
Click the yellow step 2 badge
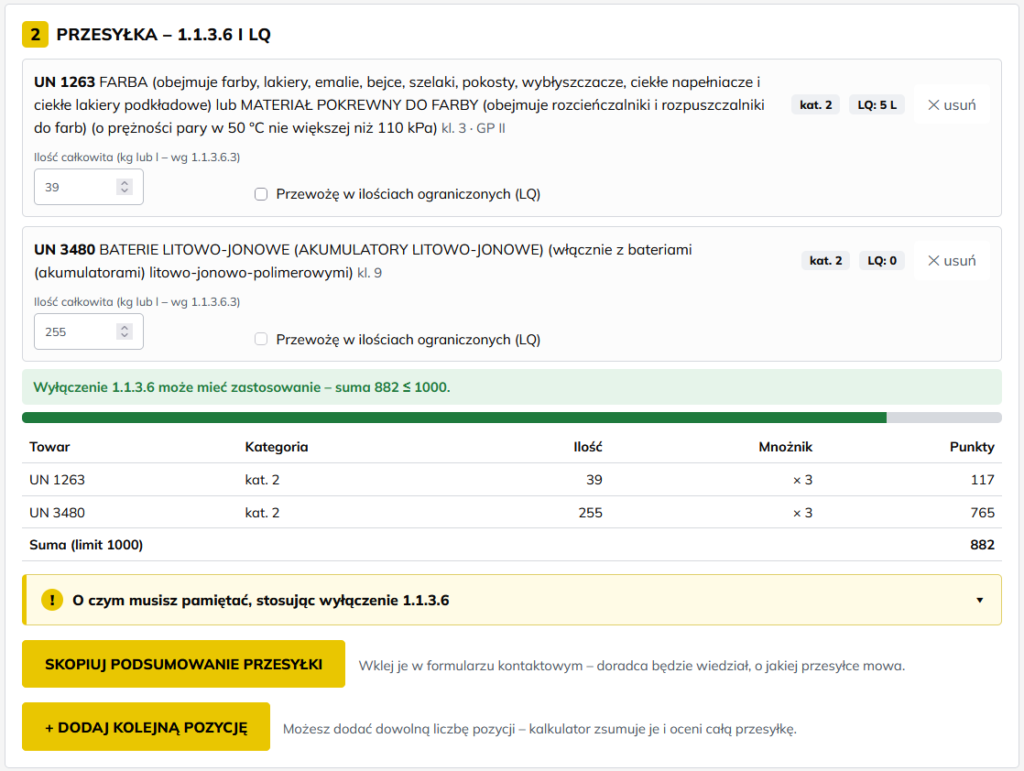pyautogui.click(x=35, y=35)
